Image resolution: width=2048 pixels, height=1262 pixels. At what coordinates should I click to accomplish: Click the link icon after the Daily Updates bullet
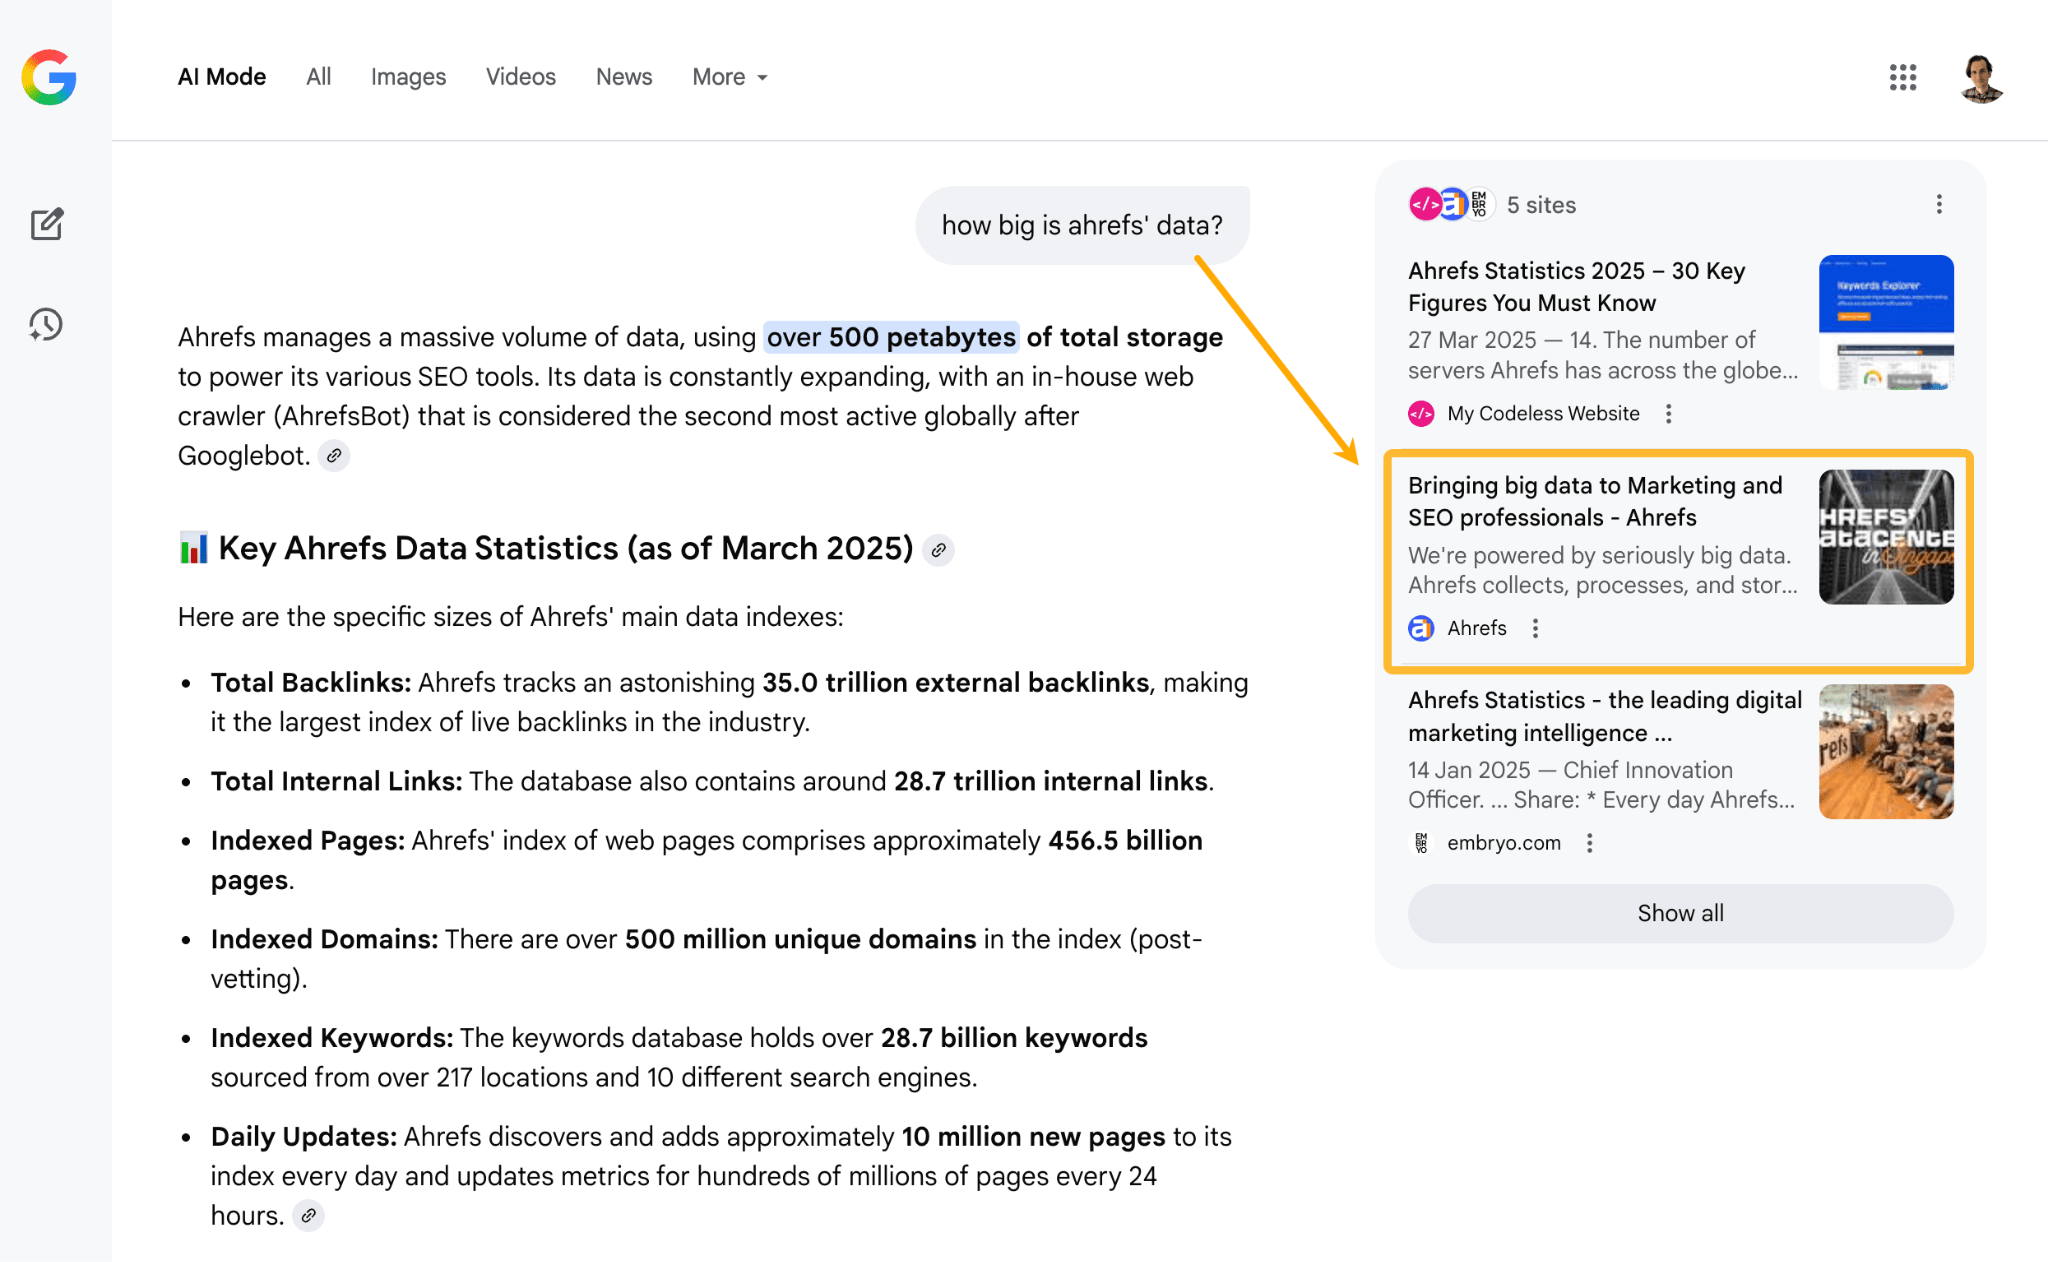click(308, 1216)
